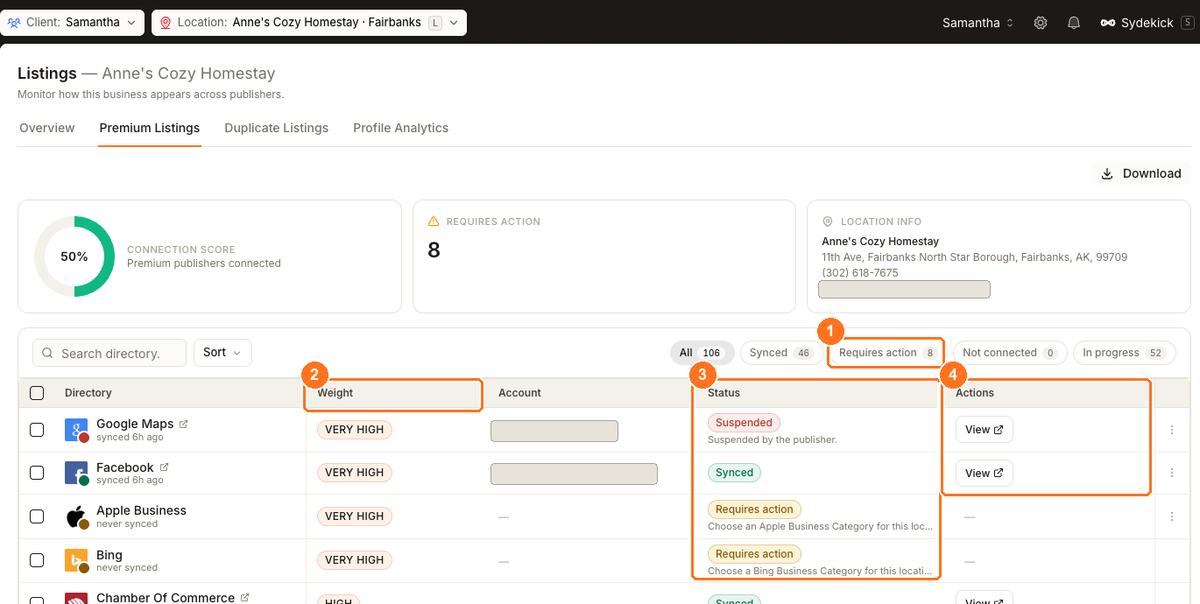Check the Bing row checkbox
Viewport: 1200px width, 604px height.
37,560
